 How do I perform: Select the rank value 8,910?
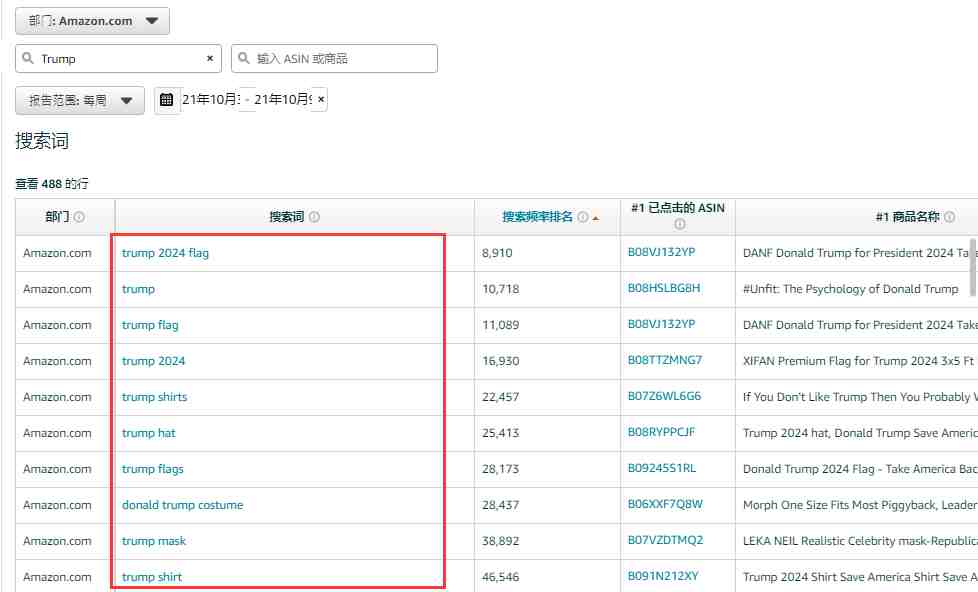[497, 253]
